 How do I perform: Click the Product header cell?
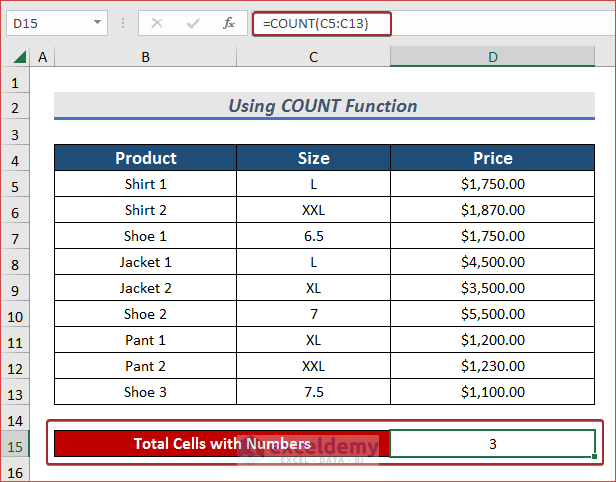[x=145, y=158]
